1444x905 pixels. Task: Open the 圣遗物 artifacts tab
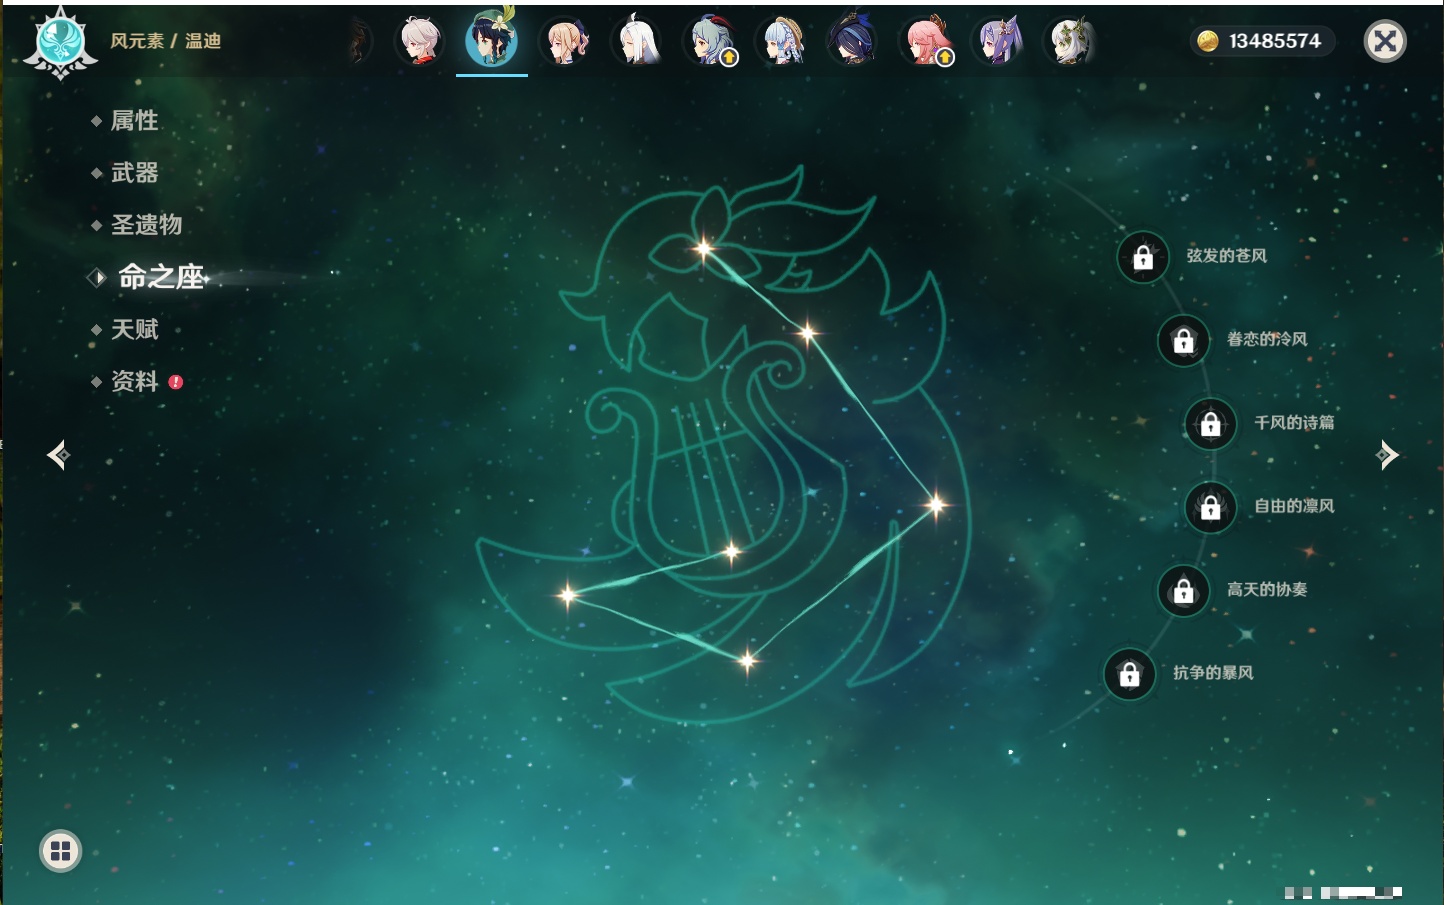tap(146, 225)
